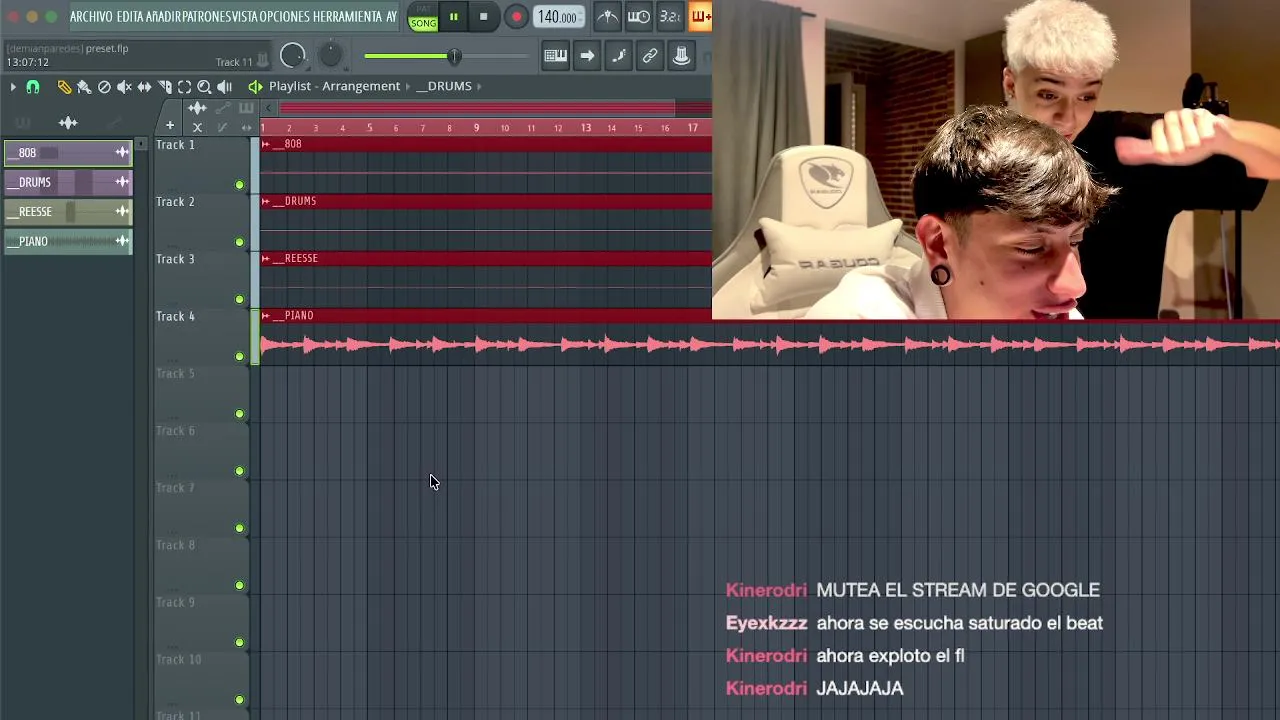Screen dimensions: 1280x720
Task: Click the master volume knob
Action: [x=292, y=56]
